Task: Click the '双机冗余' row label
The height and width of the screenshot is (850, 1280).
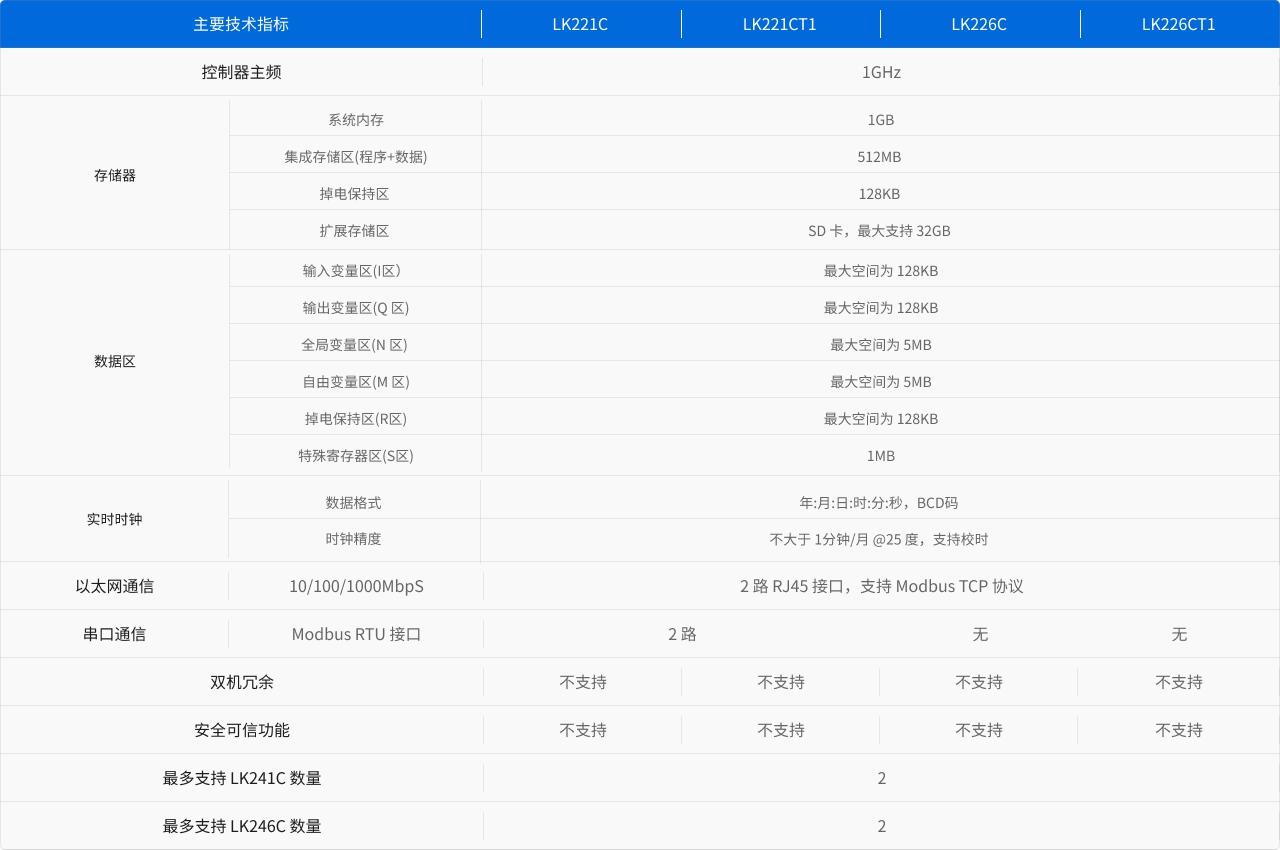Action: (241, 682)
